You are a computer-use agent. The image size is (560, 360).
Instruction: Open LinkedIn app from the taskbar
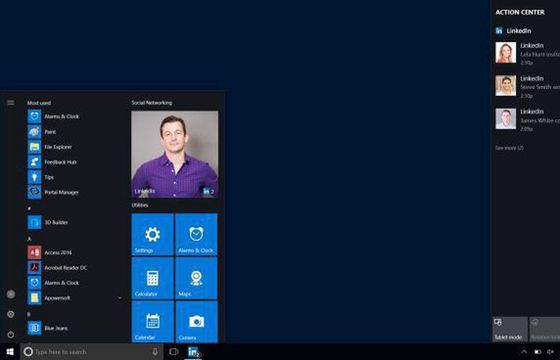click(x=193, y=352)
